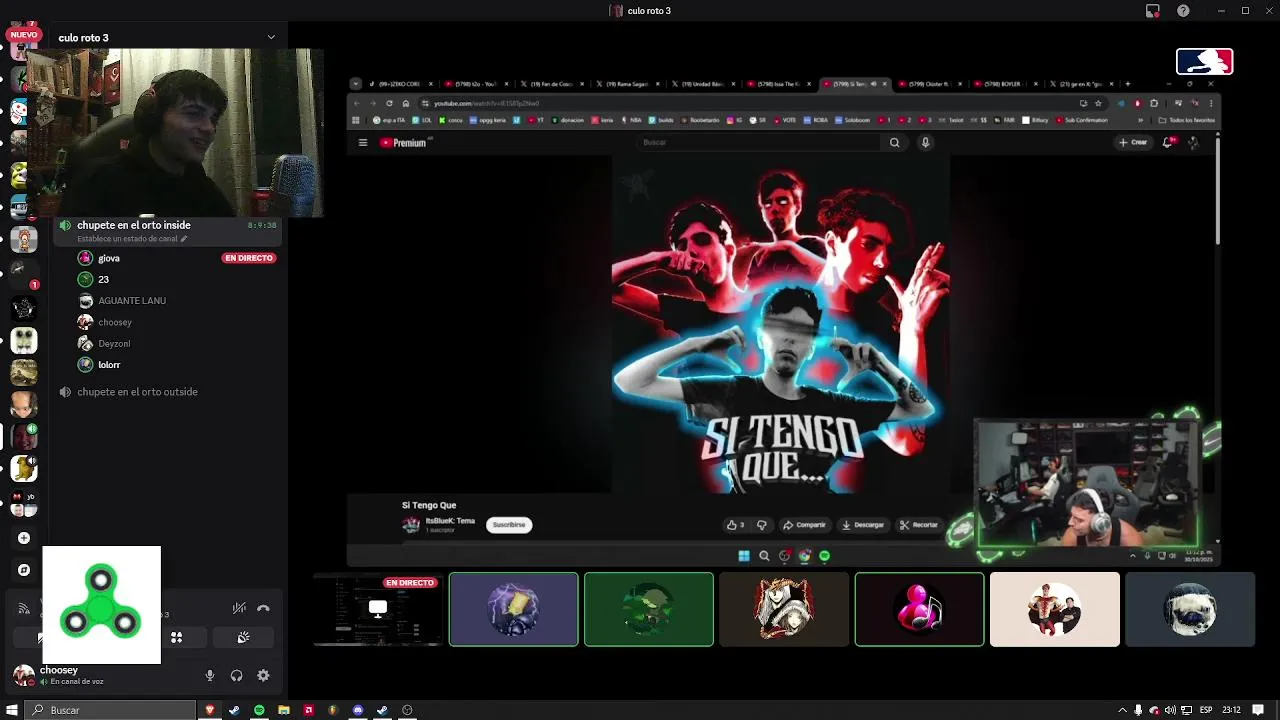Open YouTube hamburger guide menu in stream
Image resolution: width=1280 pixels, height=720 pixels.
point(363,143)
